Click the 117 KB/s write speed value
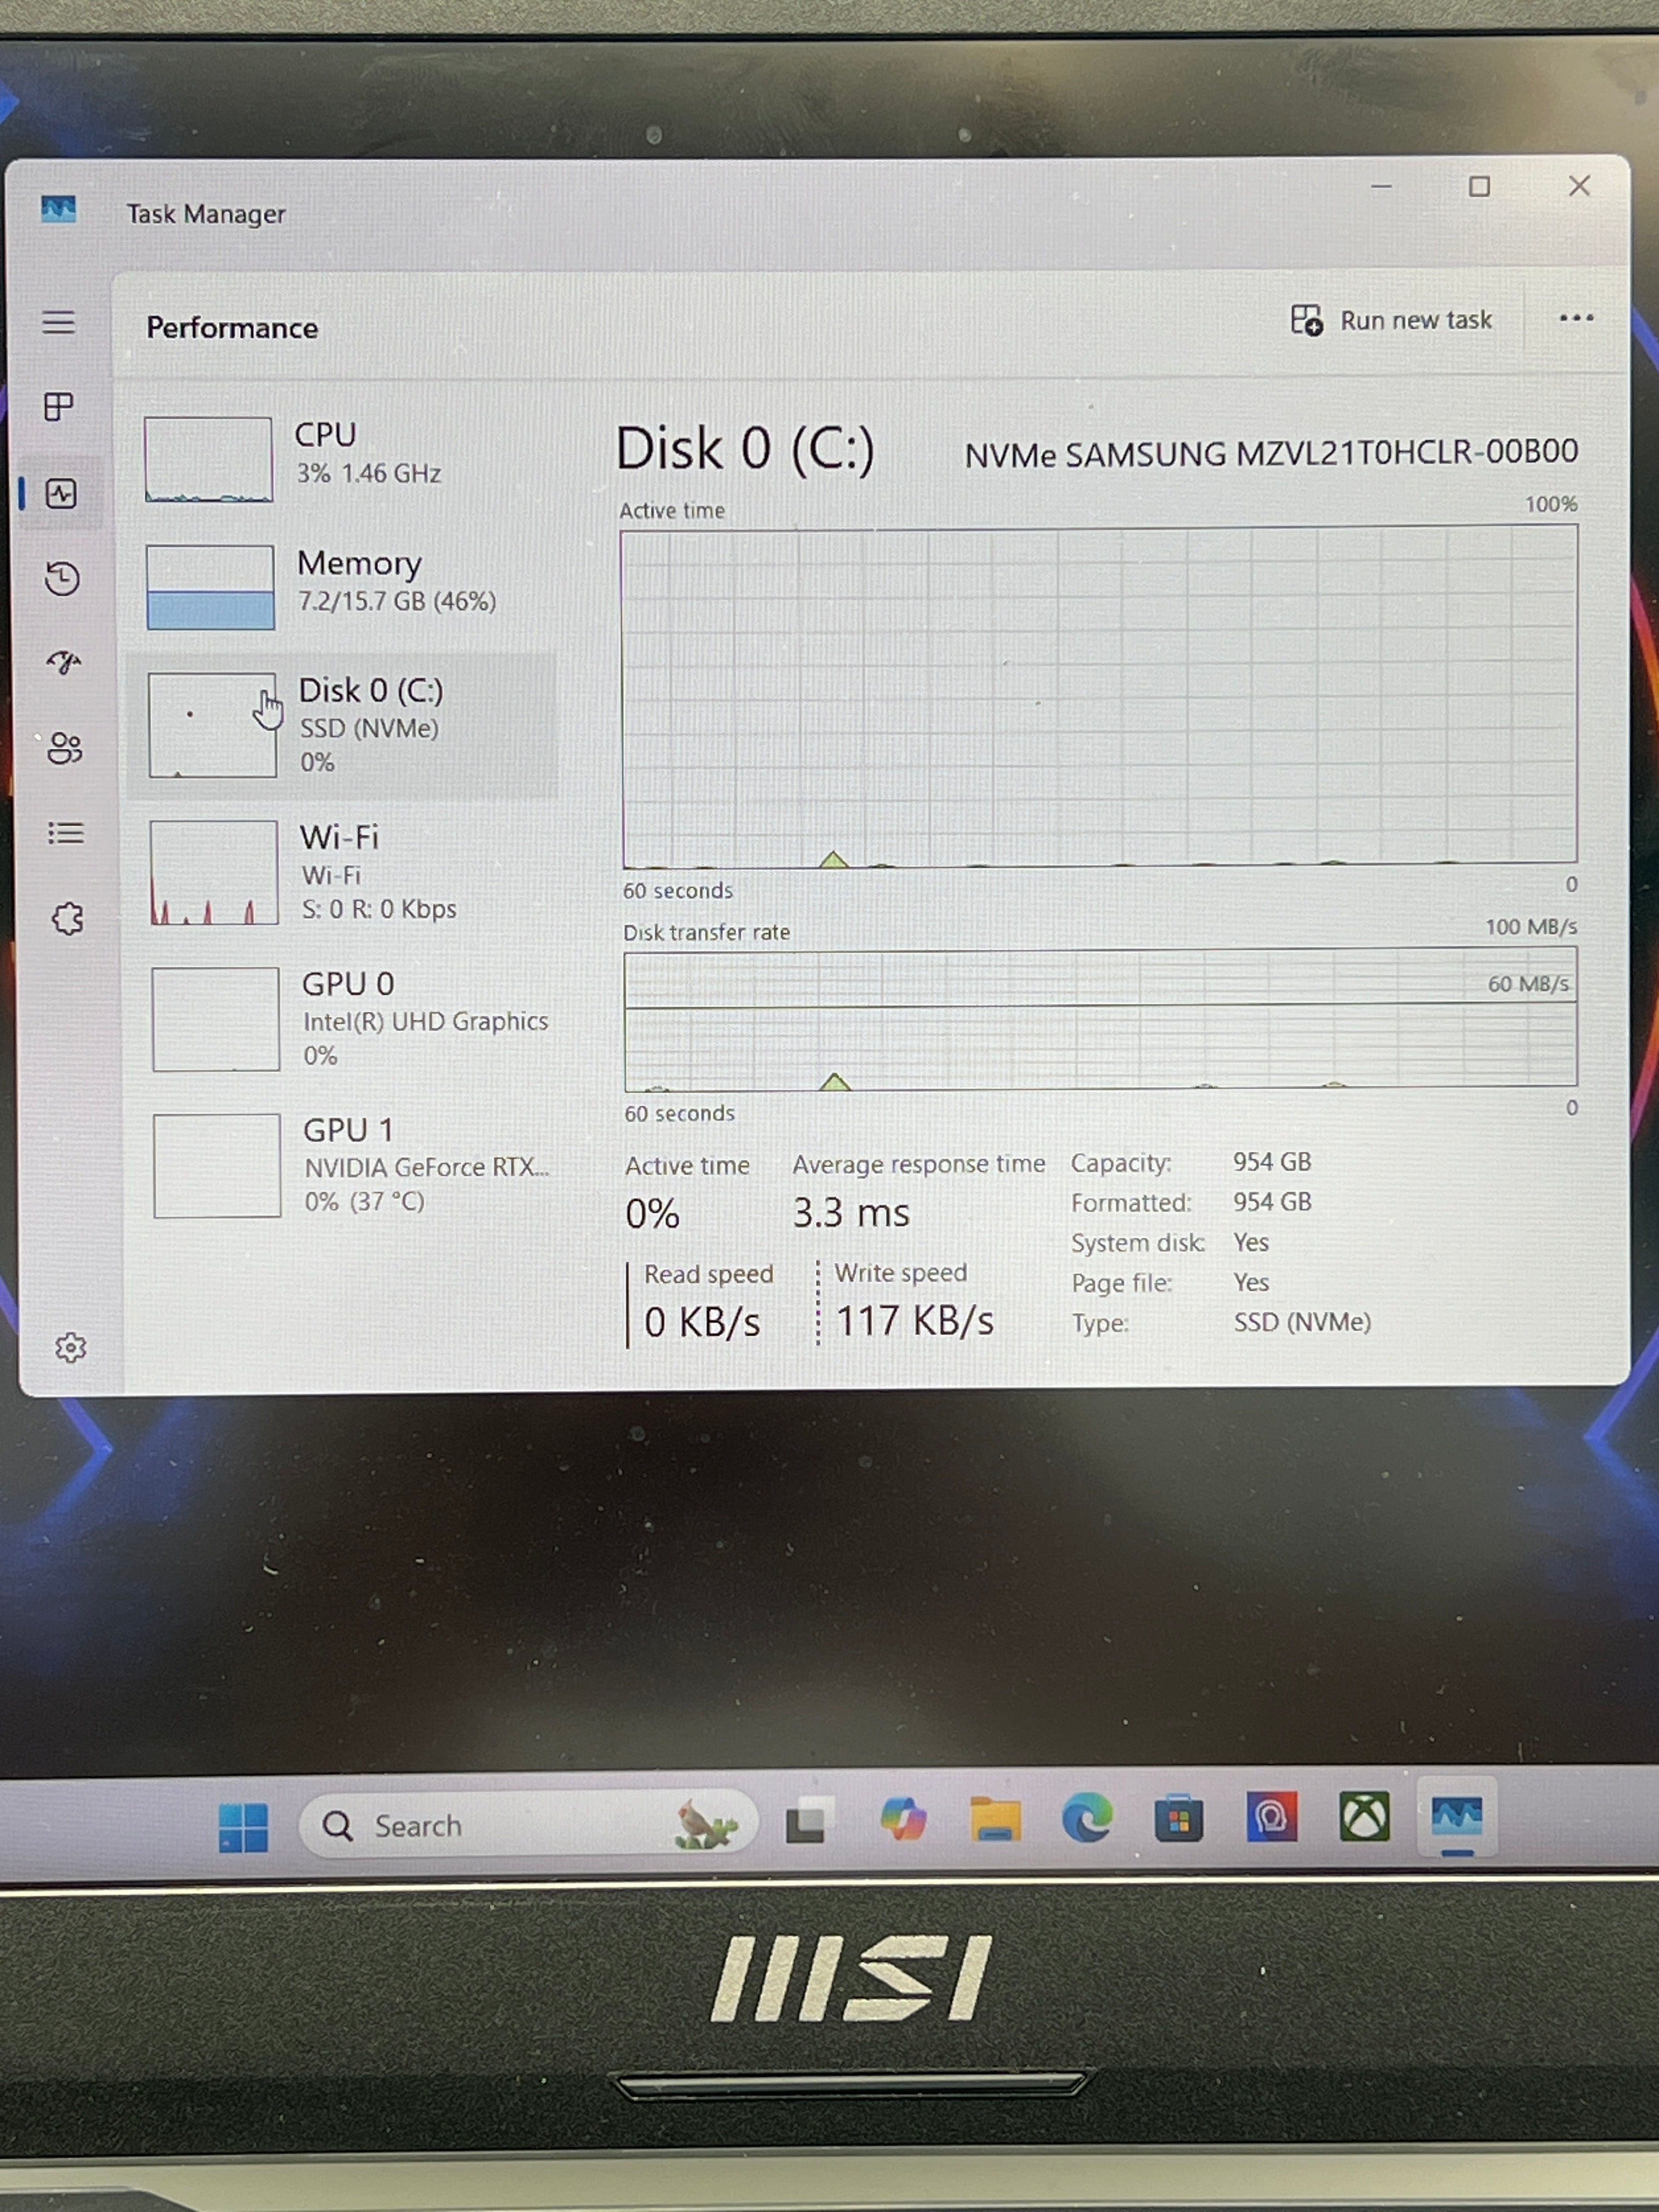The width and height of the screenshot is (1659, 2212). click(x=915, y=1321)
